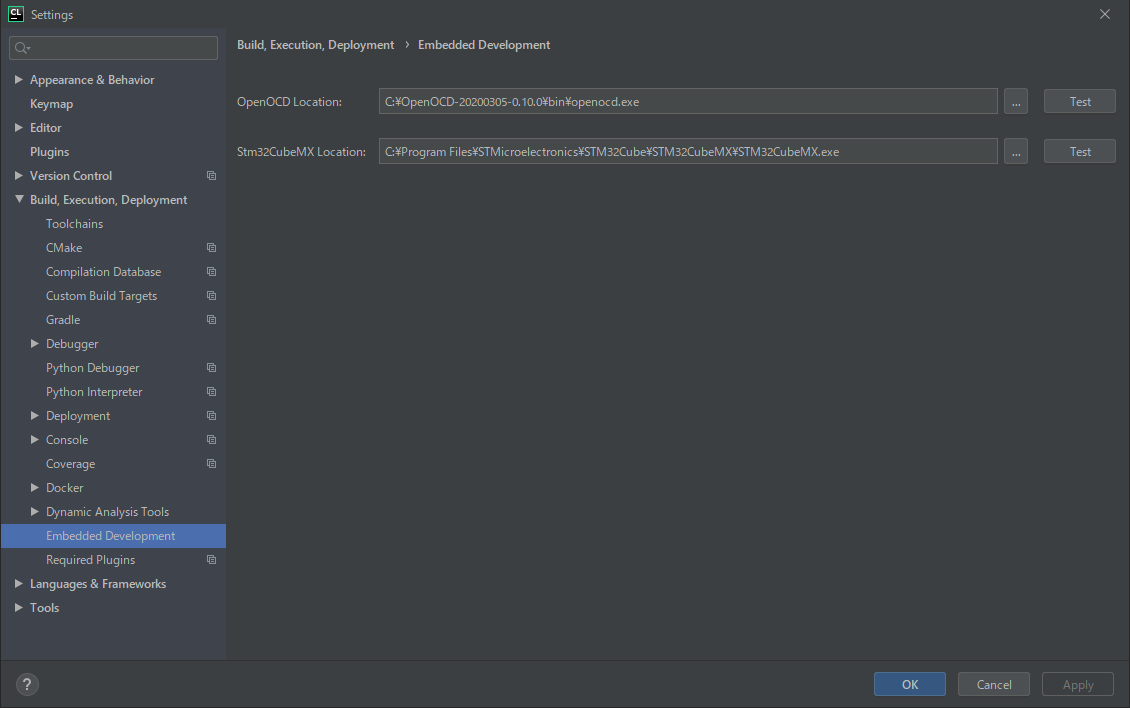The image size is (1130, 708).
Task: Test the Stm32CubeMX location
Action: 1080,151
